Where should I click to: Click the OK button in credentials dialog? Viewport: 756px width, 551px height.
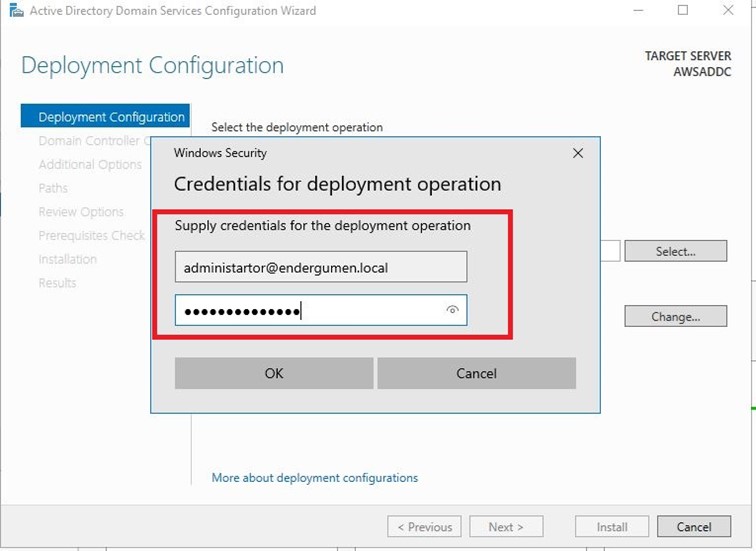(274, 373)
